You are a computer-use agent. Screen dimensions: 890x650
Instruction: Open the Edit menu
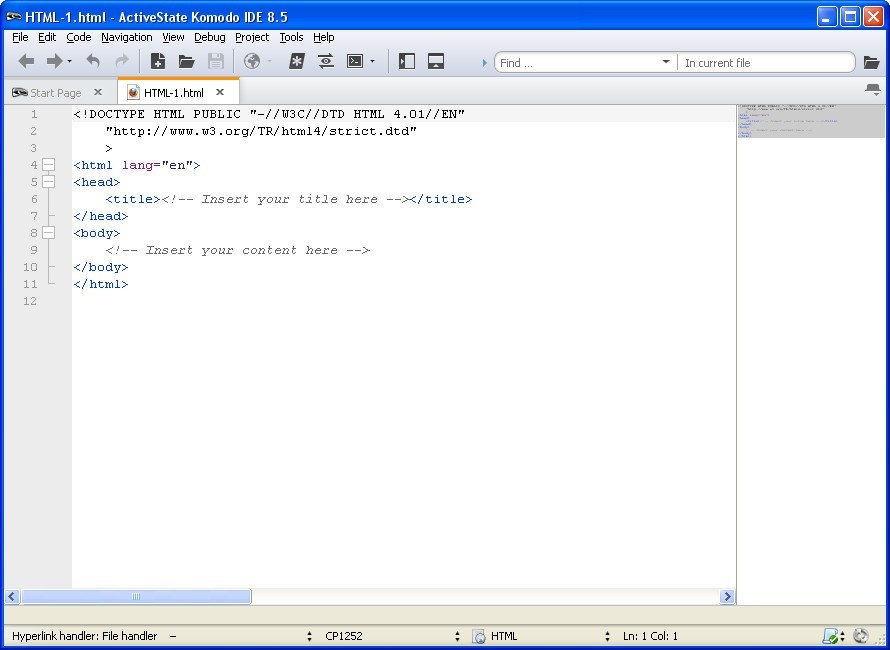(47, 37)
